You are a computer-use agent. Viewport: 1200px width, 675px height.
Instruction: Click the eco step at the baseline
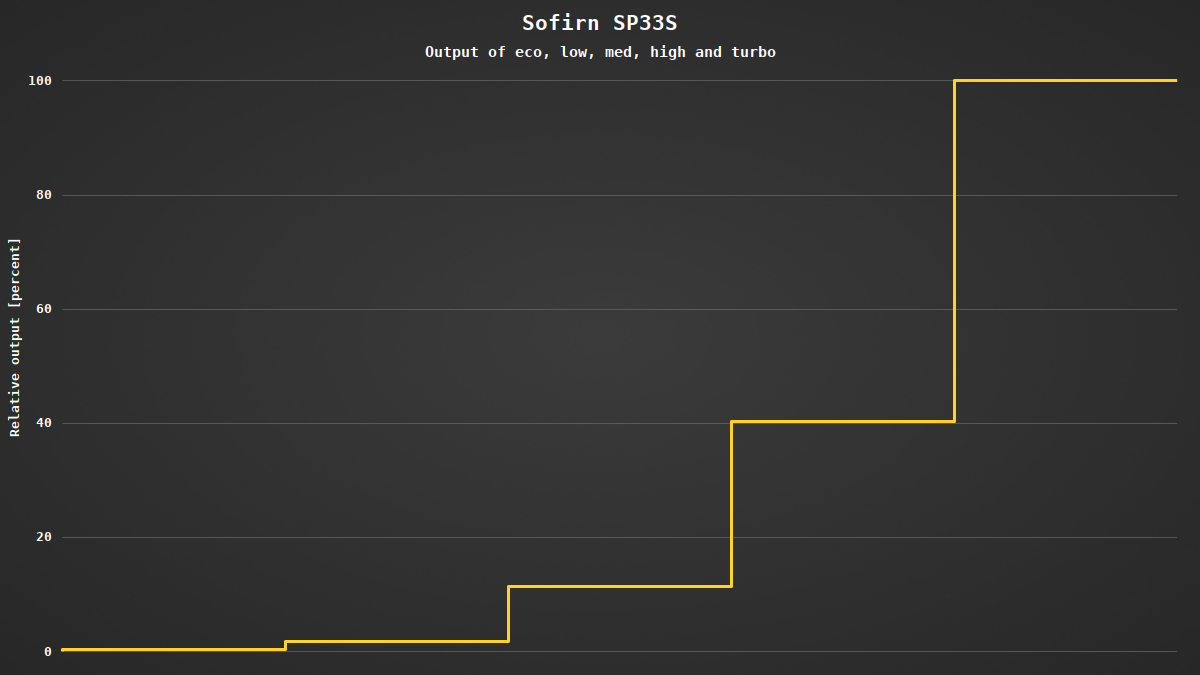pyautogui.click(x=173, y=649)
